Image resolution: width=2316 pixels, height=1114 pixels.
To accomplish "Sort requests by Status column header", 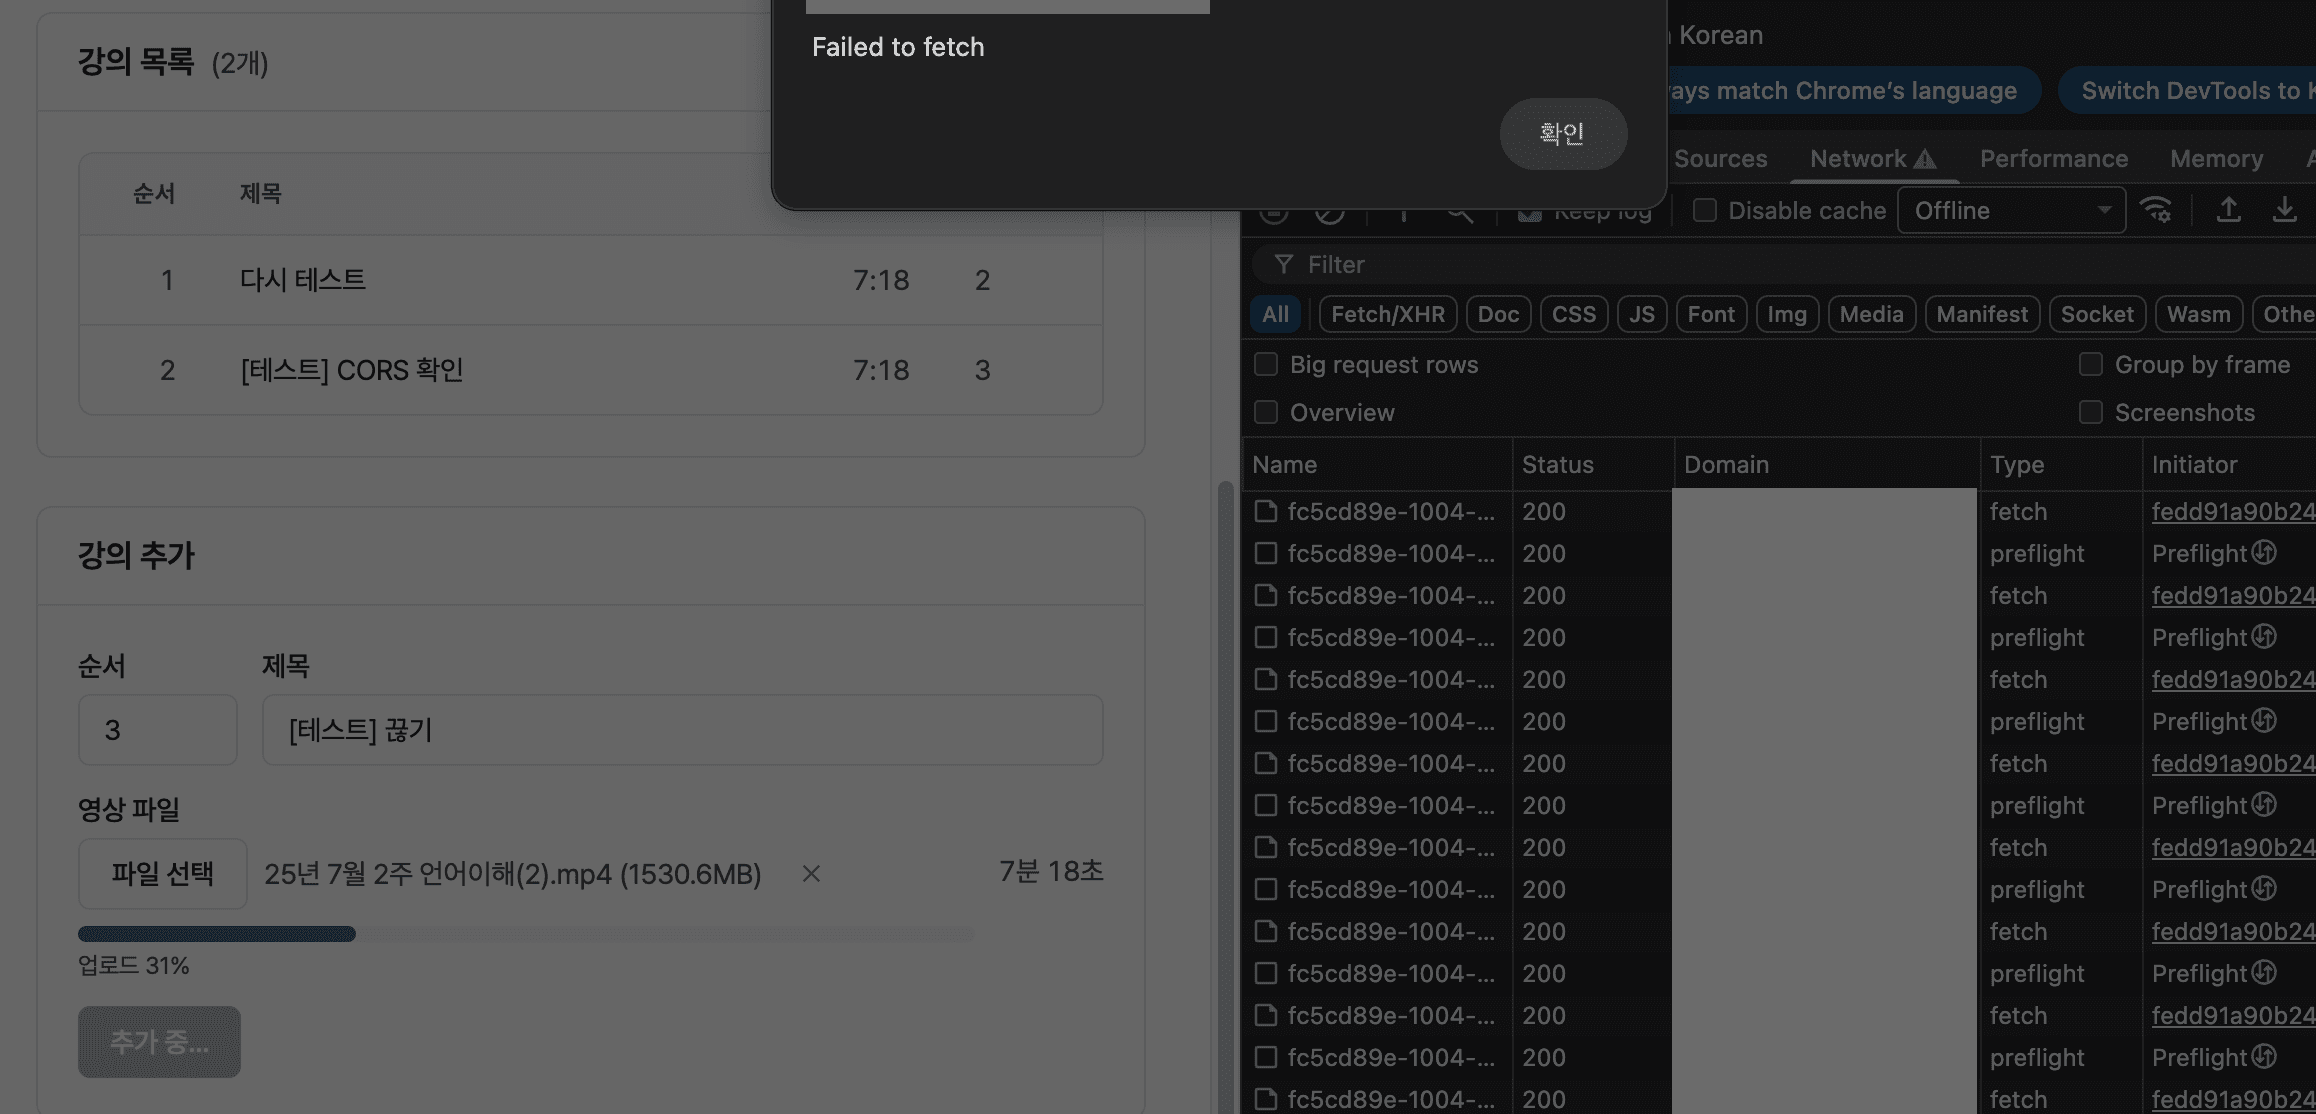I will pos(1593,464).
